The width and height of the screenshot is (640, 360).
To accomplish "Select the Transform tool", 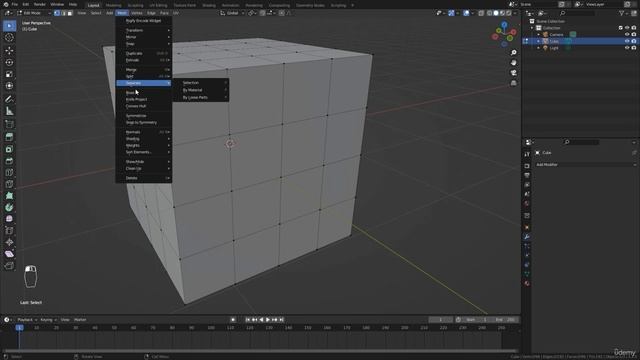I will point(9,86).
